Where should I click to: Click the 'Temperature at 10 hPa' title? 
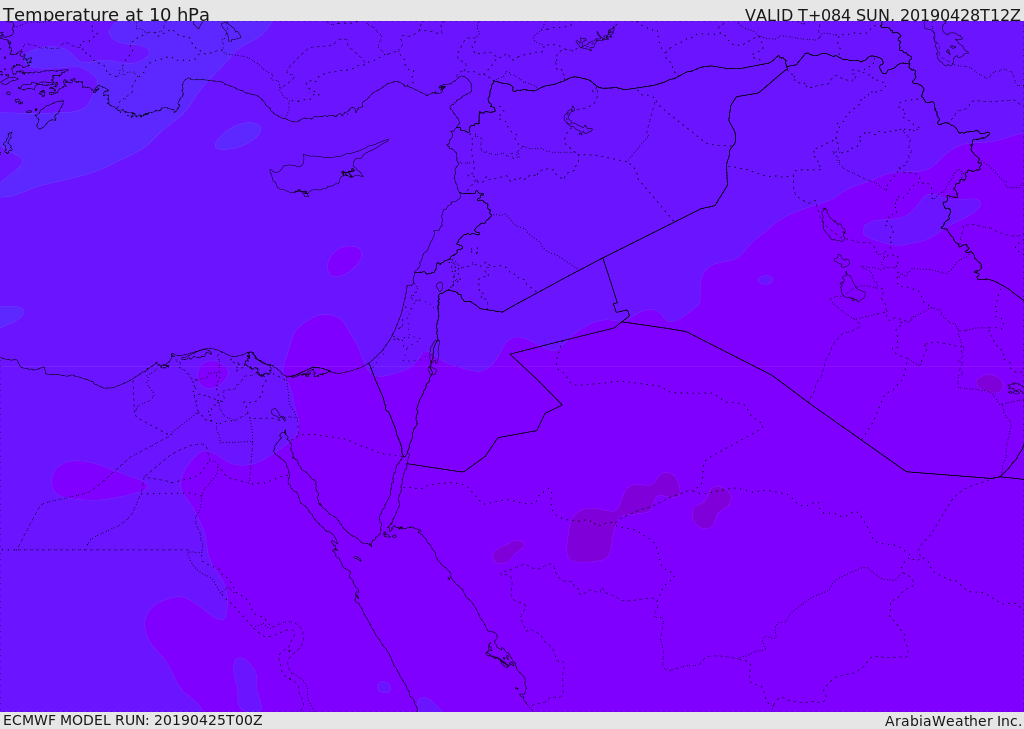pyautogui.click(x=106, y=14)
